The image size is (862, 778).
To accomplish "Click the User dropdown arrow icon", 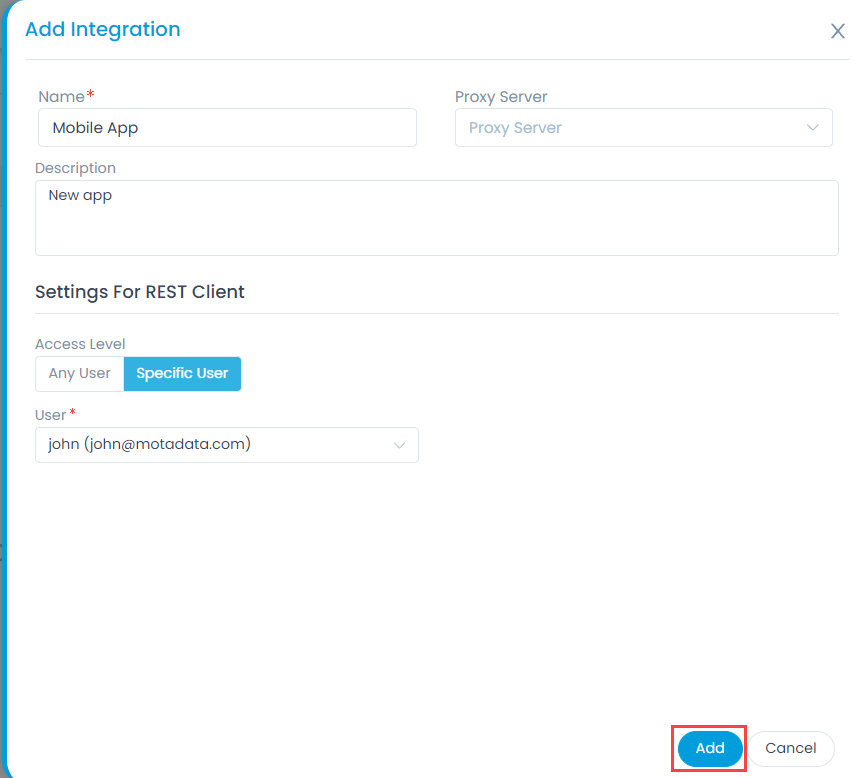I will click(400, 445).
